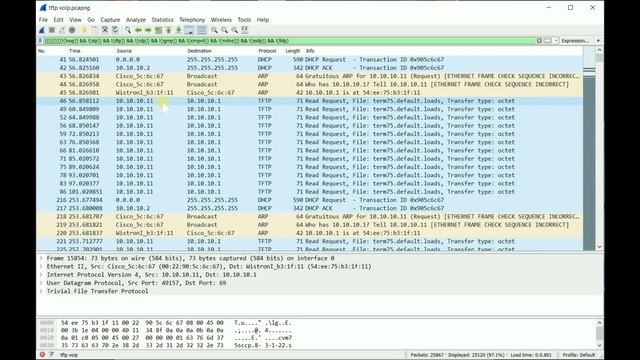Toggle auto-scroll during live capture
640x360 pixels.
[189, 30]
